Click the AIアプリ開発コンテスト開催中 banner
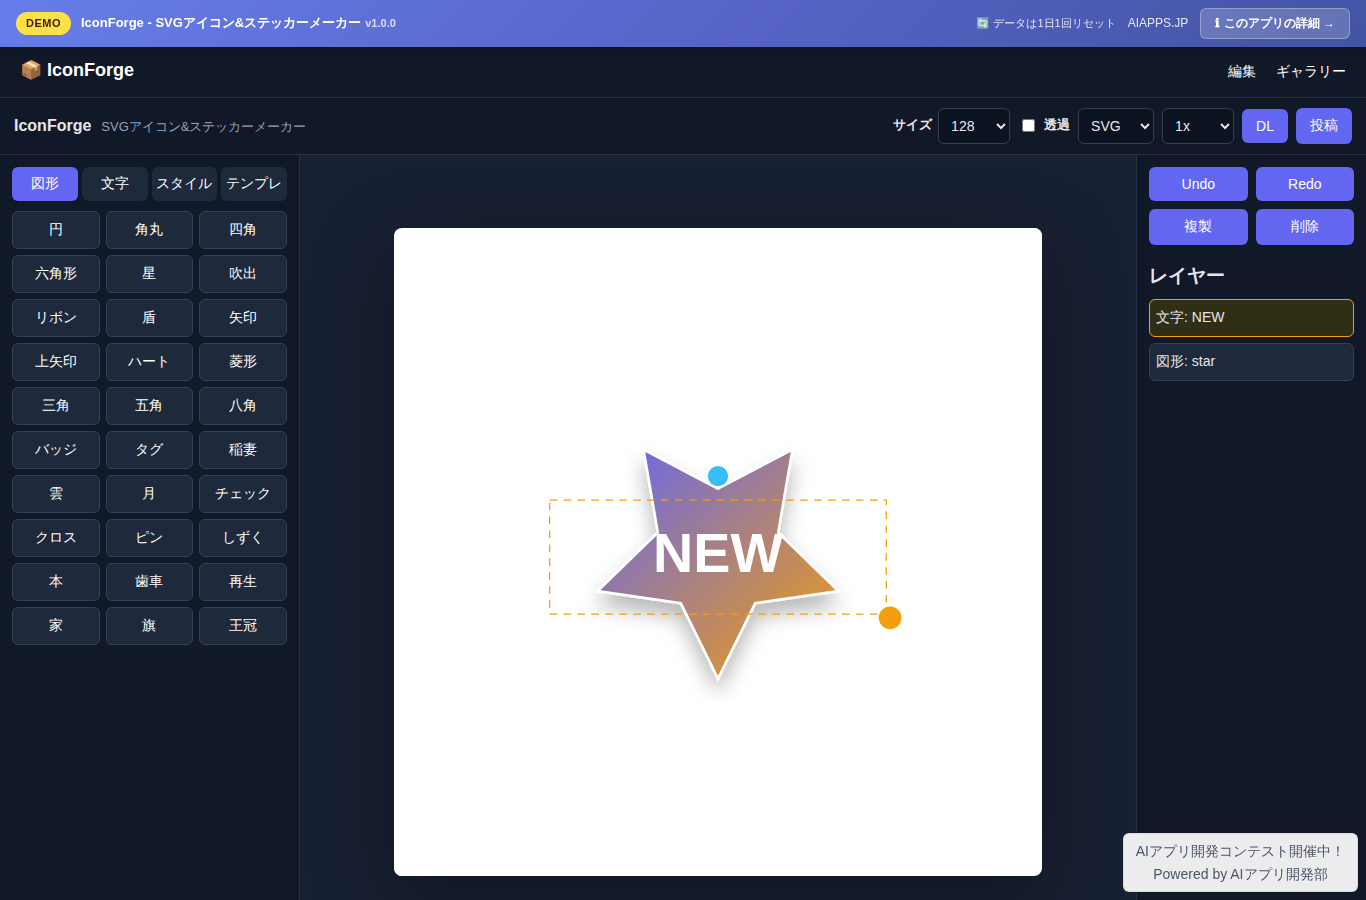The image size is (1366, 900). (1240, 862)
